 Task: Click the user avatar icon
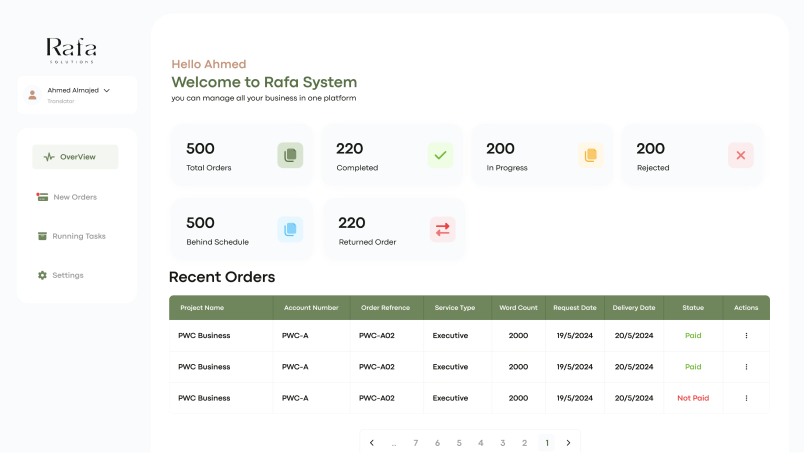(x=33, y=95)
